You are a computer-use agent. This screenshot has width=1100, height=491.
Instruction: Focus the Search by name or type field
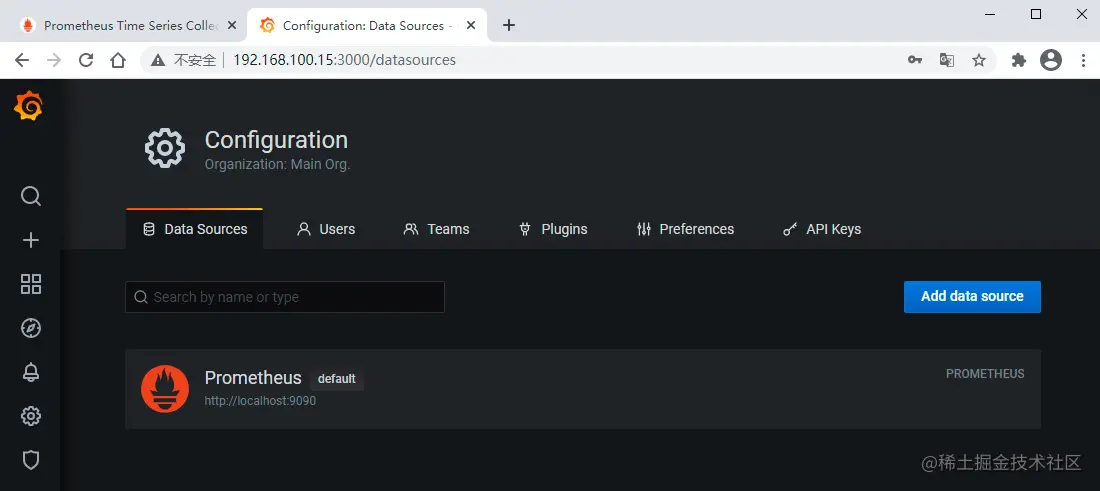pyautogui.click(x=285, y=297)
